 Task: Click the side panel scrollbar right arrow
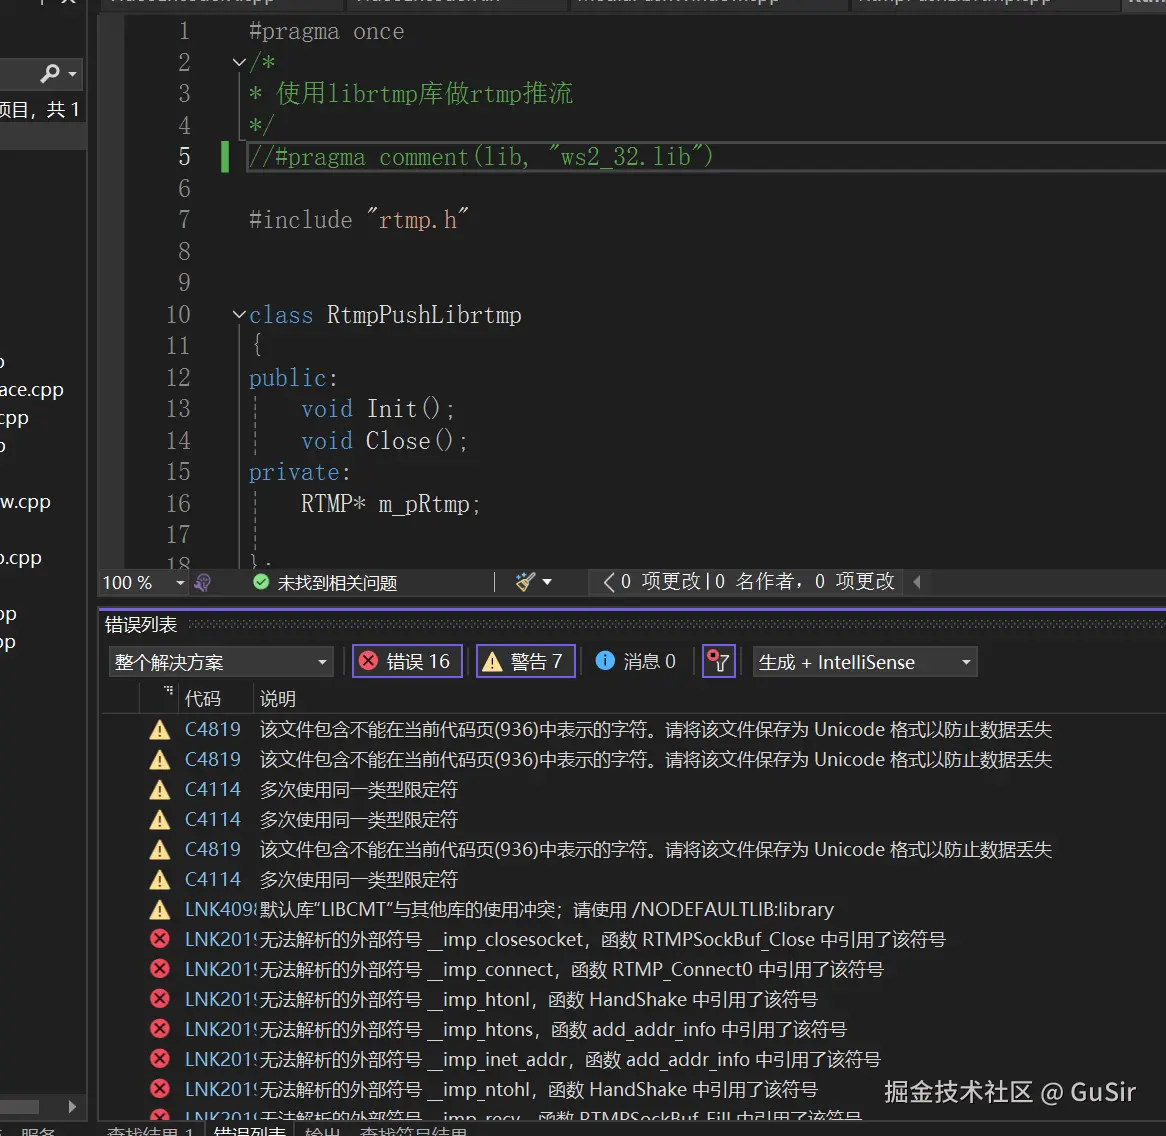72,1106
